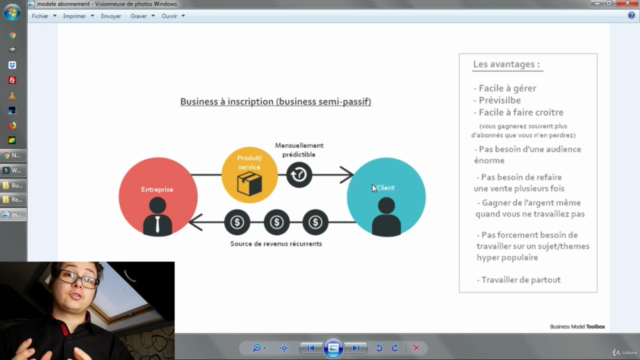Select the photo viewer 'm...' taskbar button
Image resolution: width=640 pixels, height=360 pixels.
[x=13, y=214]
